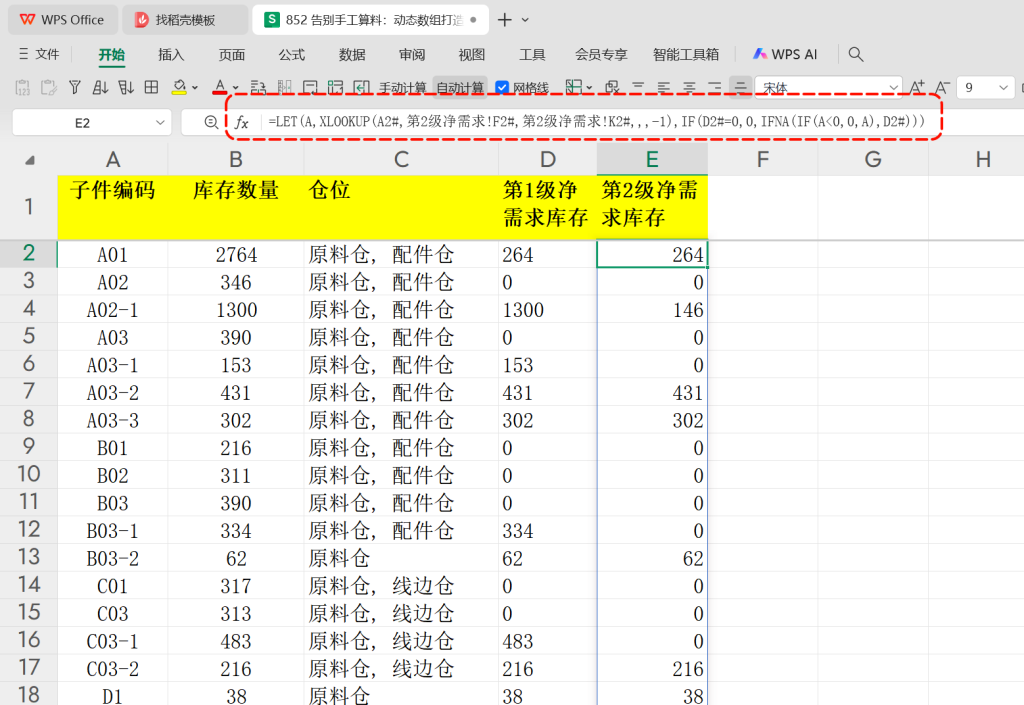1024x705 pixels.
Task: Click the ribbon search magnifier icon
Action: [856, 54]
